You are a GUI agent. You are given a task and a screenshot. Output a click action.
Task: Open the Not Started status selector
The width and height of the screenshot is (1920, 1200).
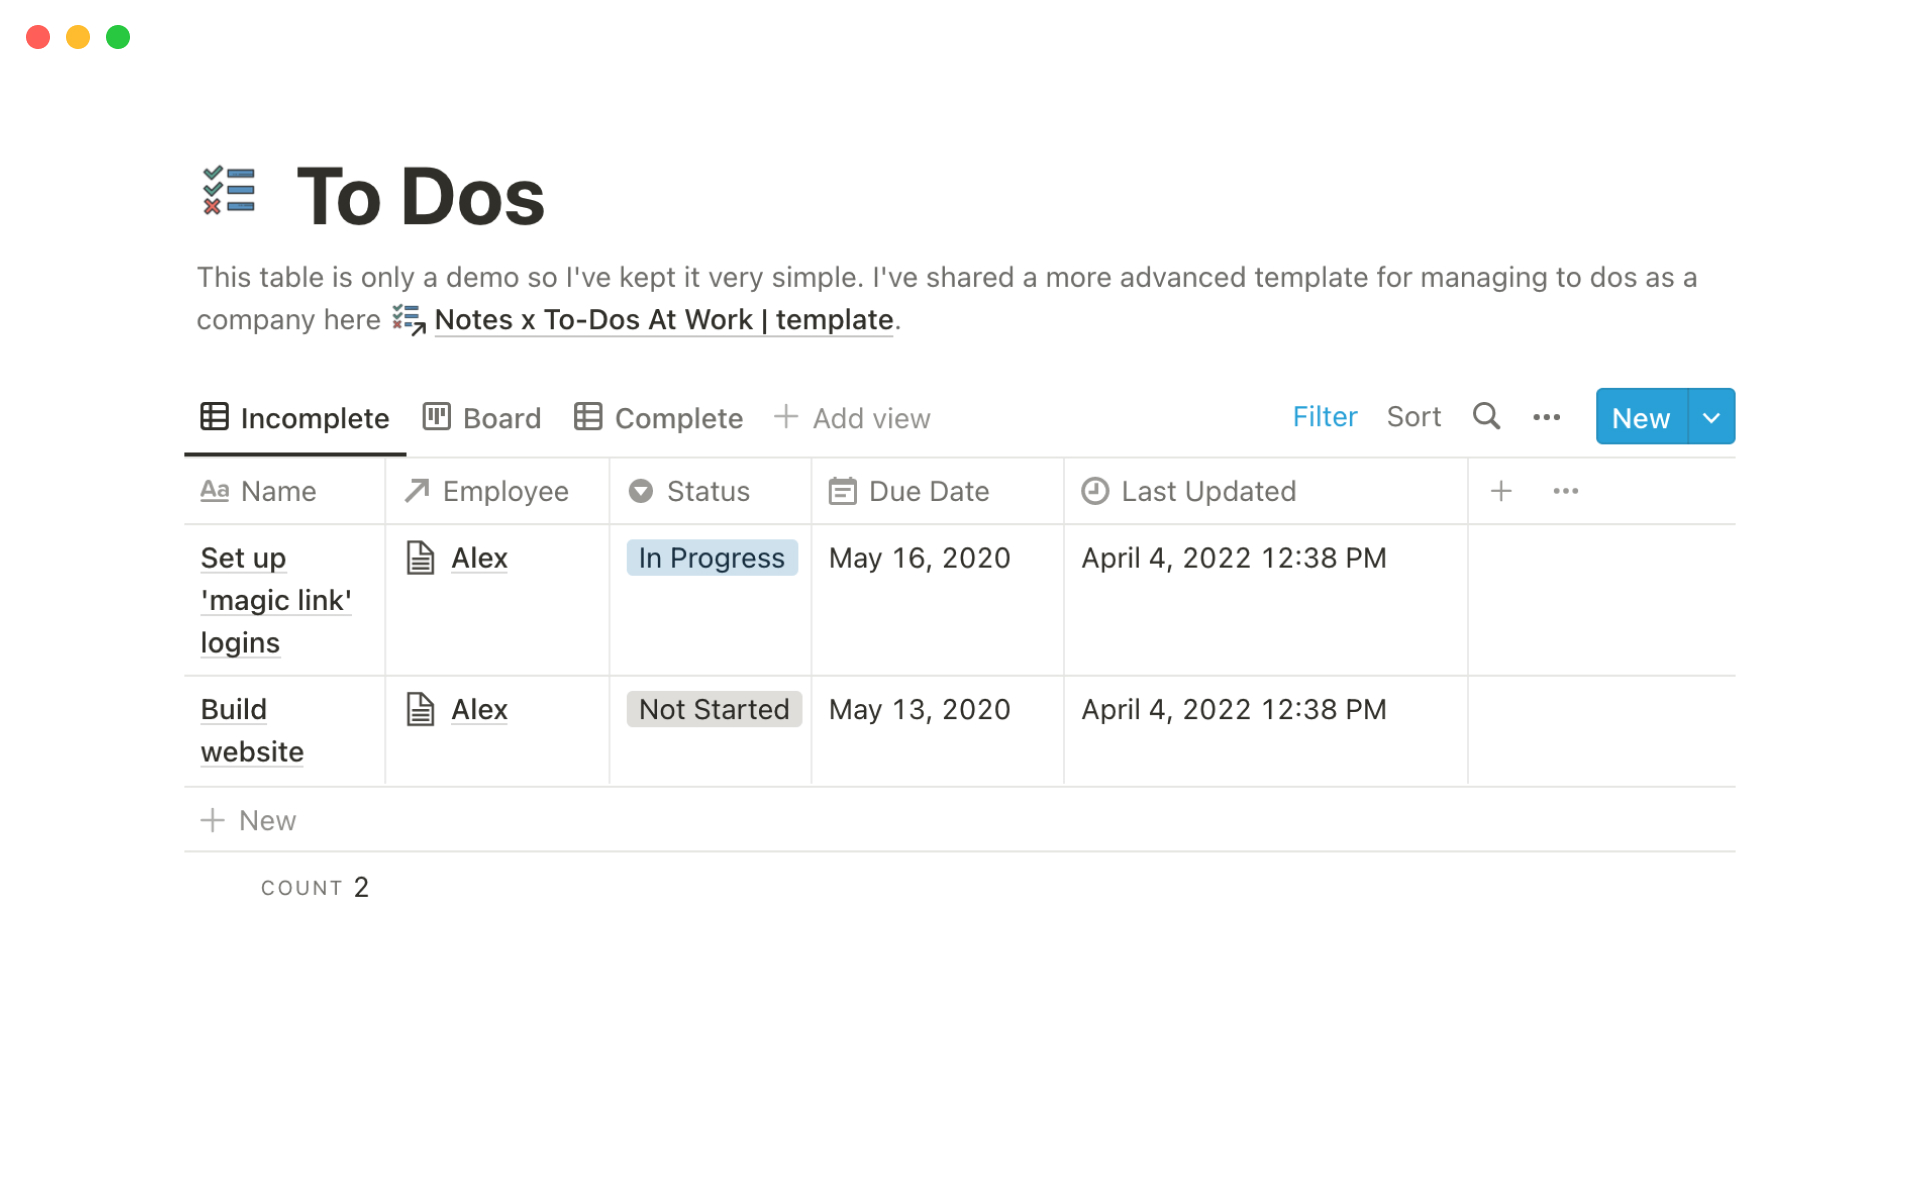click(713, 710)
